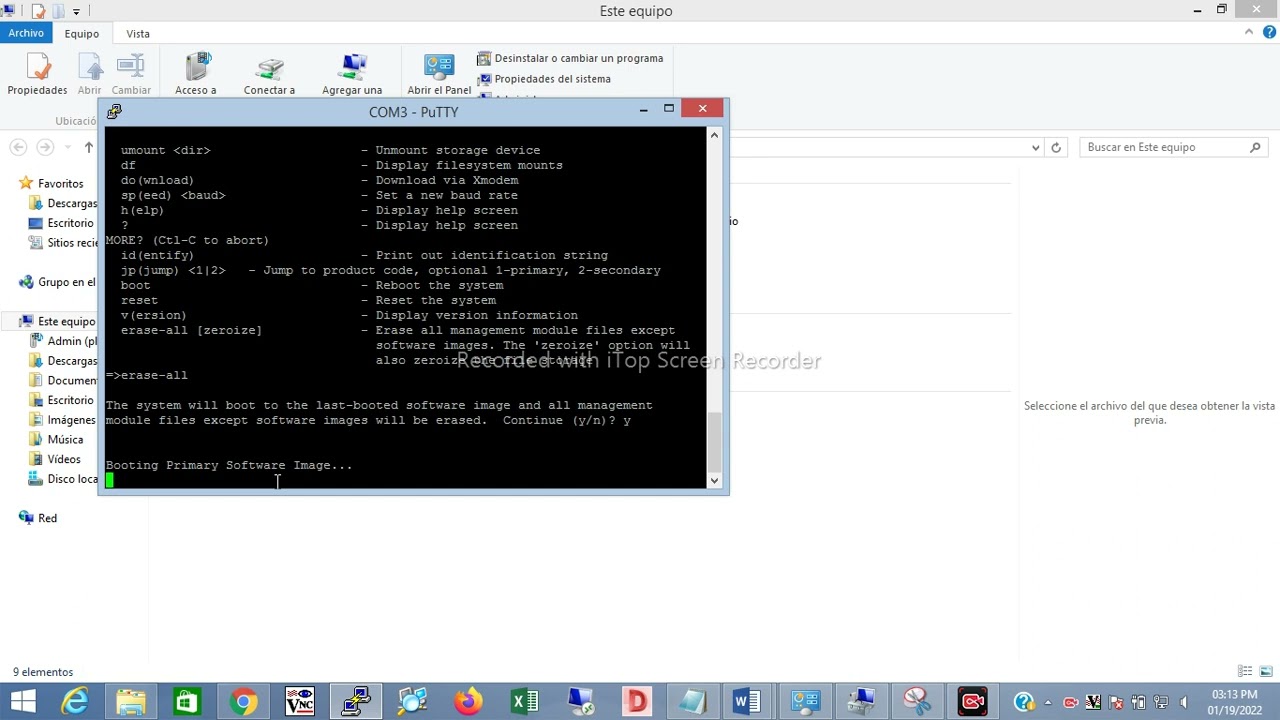
Task: Click the Explorer forward navigation arrow
Action: (44, 147)
